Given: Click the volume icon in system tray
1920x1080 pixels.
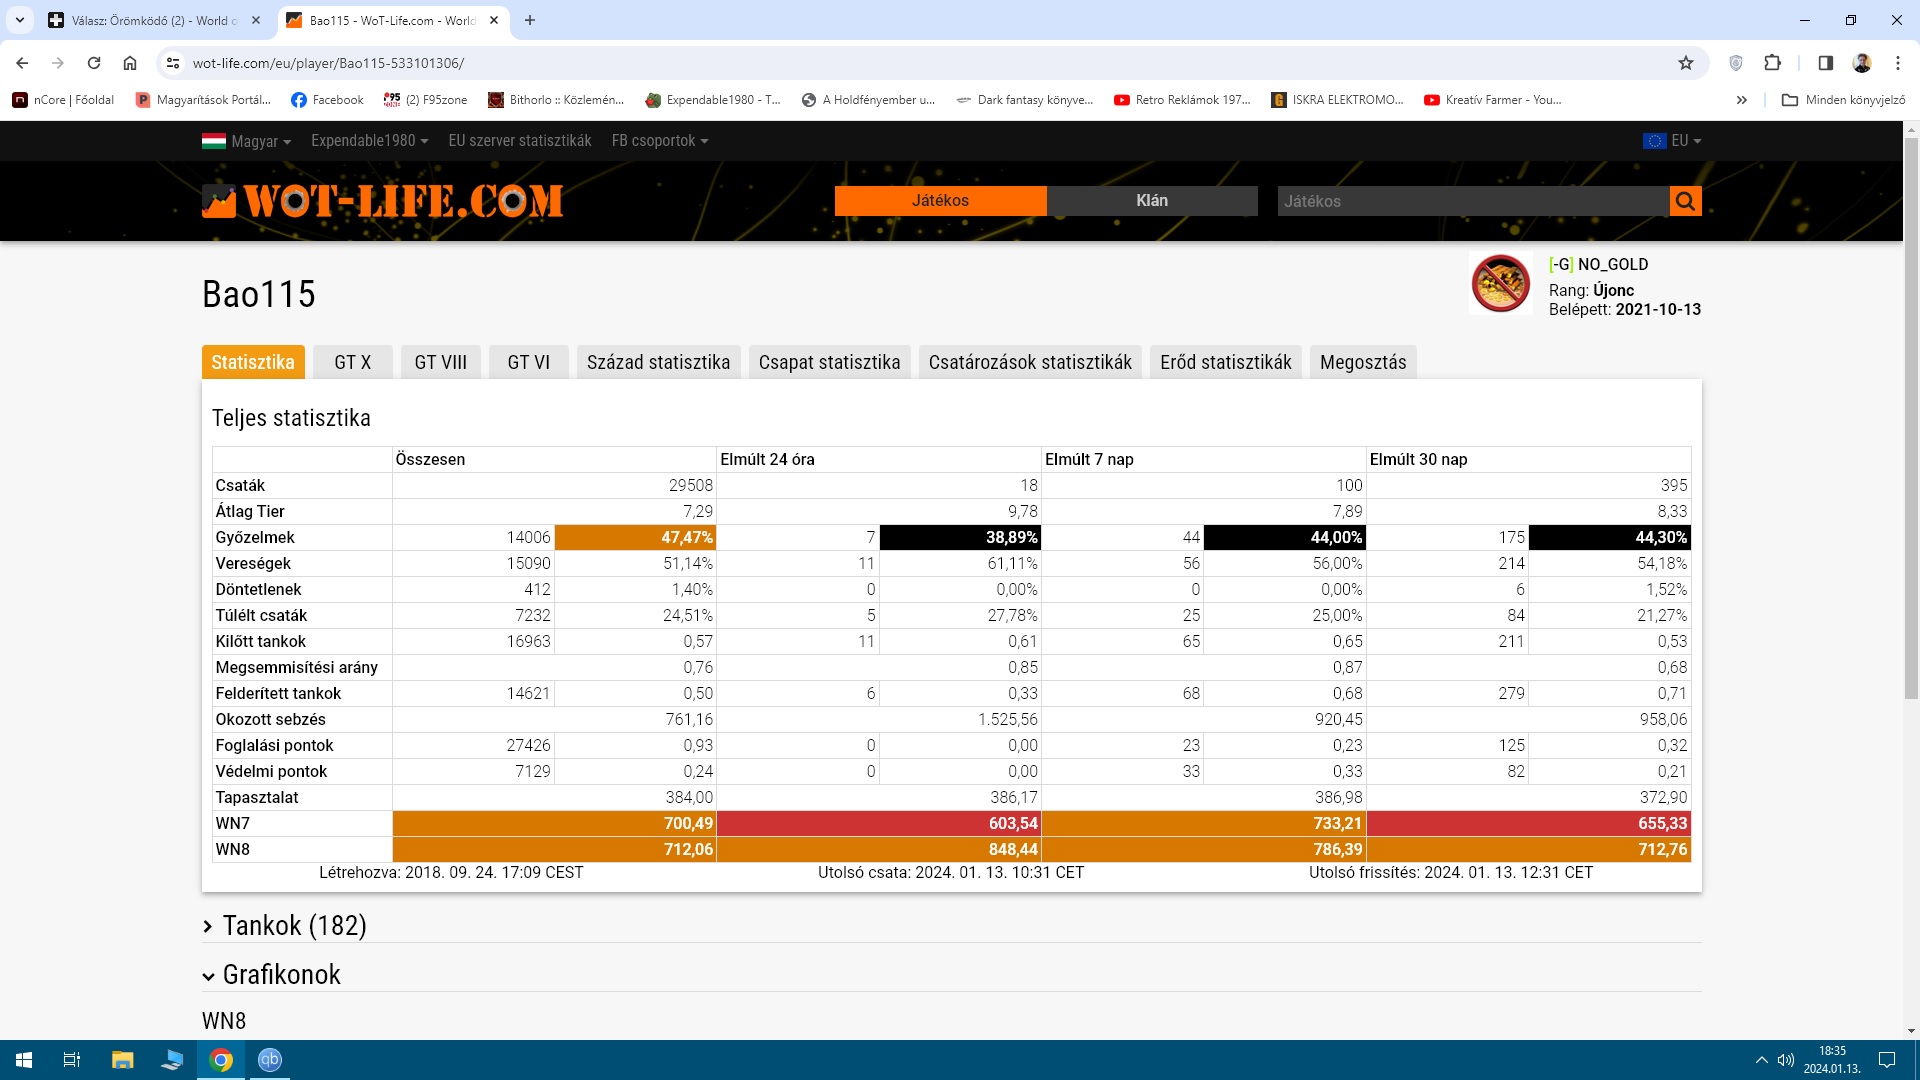Looking at the screenshot, I should (x=1786, y=1060).
